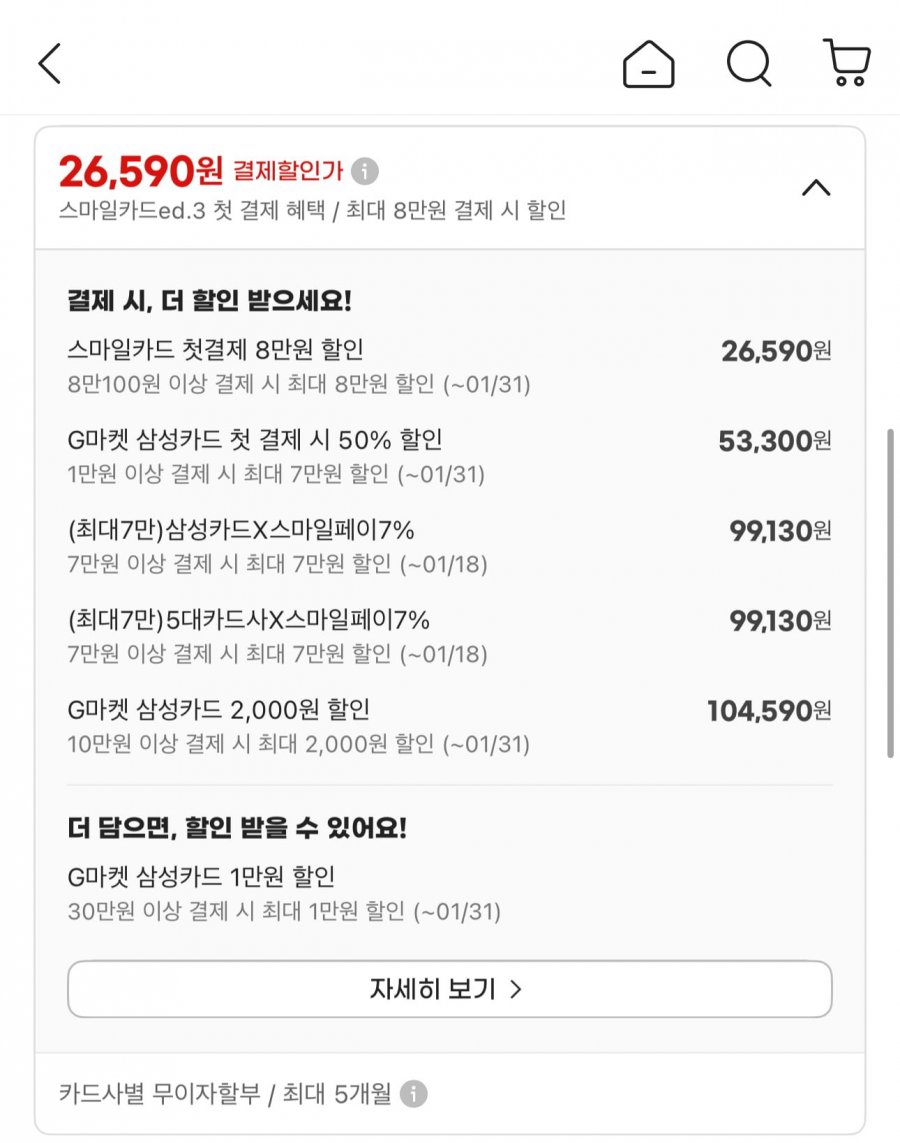Image resolution: width=900 pixels, height=1143 pixels.
Task: Open 카드사별 무이자할부 information row
Action: click(225, 1093)
